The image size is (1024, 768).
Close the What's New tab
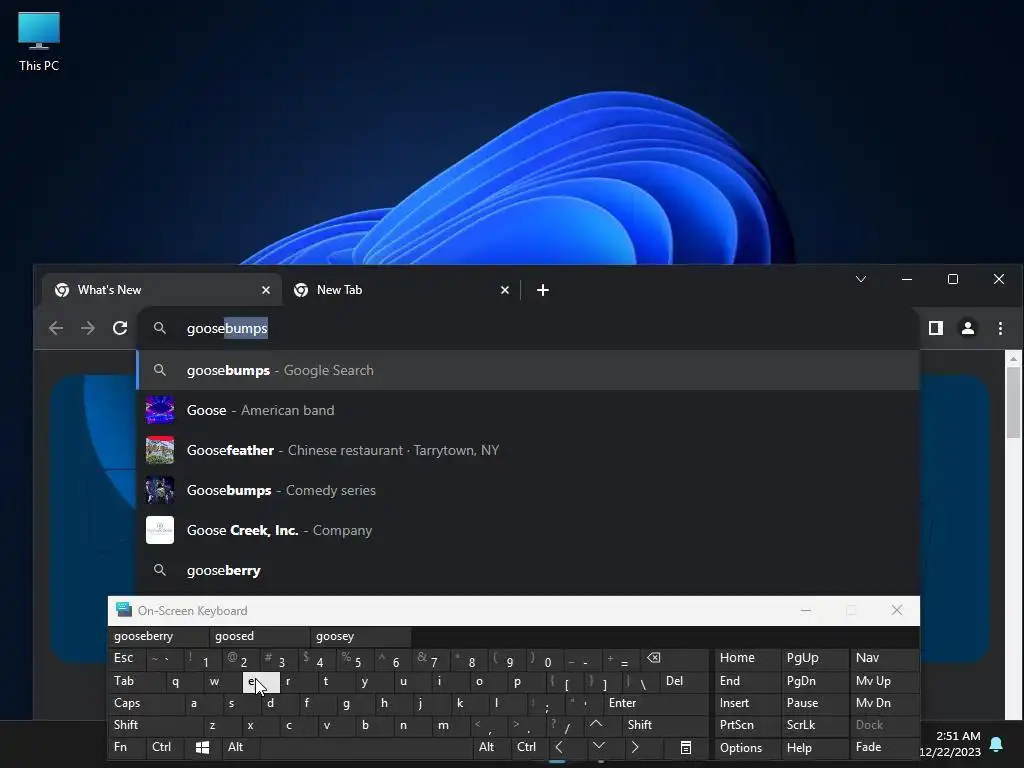[266, 290]
